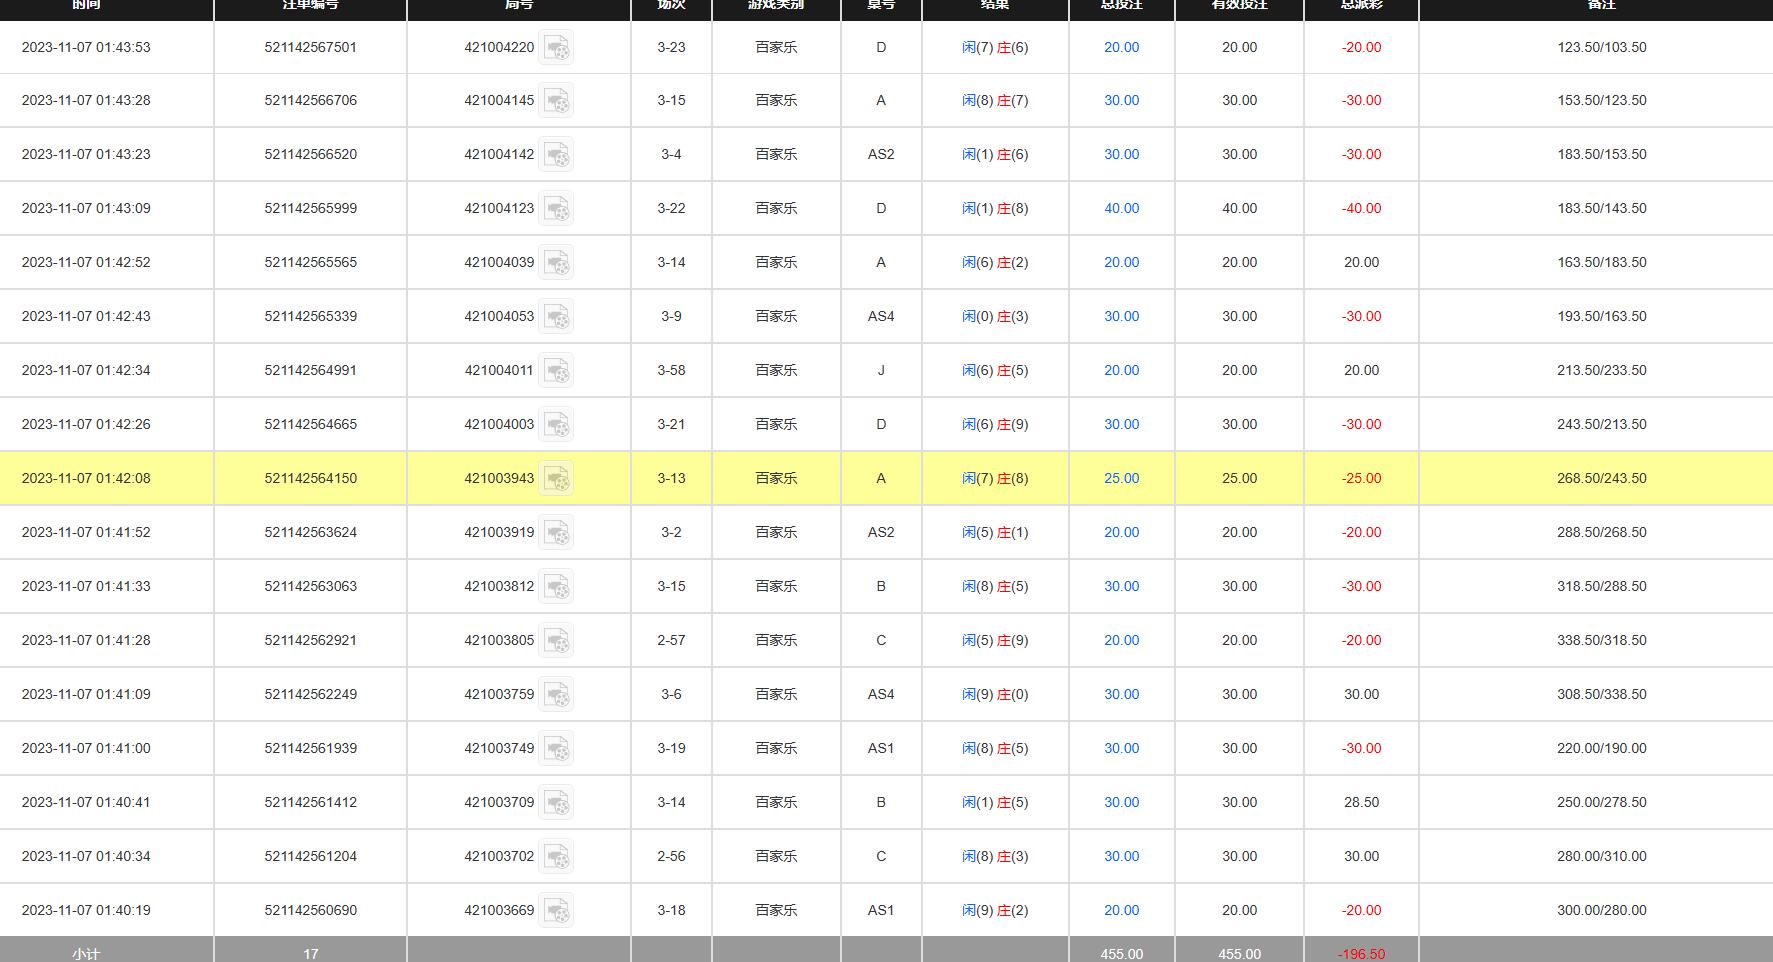Open video replay icon for round 421003919

click(x=556, y=533)
